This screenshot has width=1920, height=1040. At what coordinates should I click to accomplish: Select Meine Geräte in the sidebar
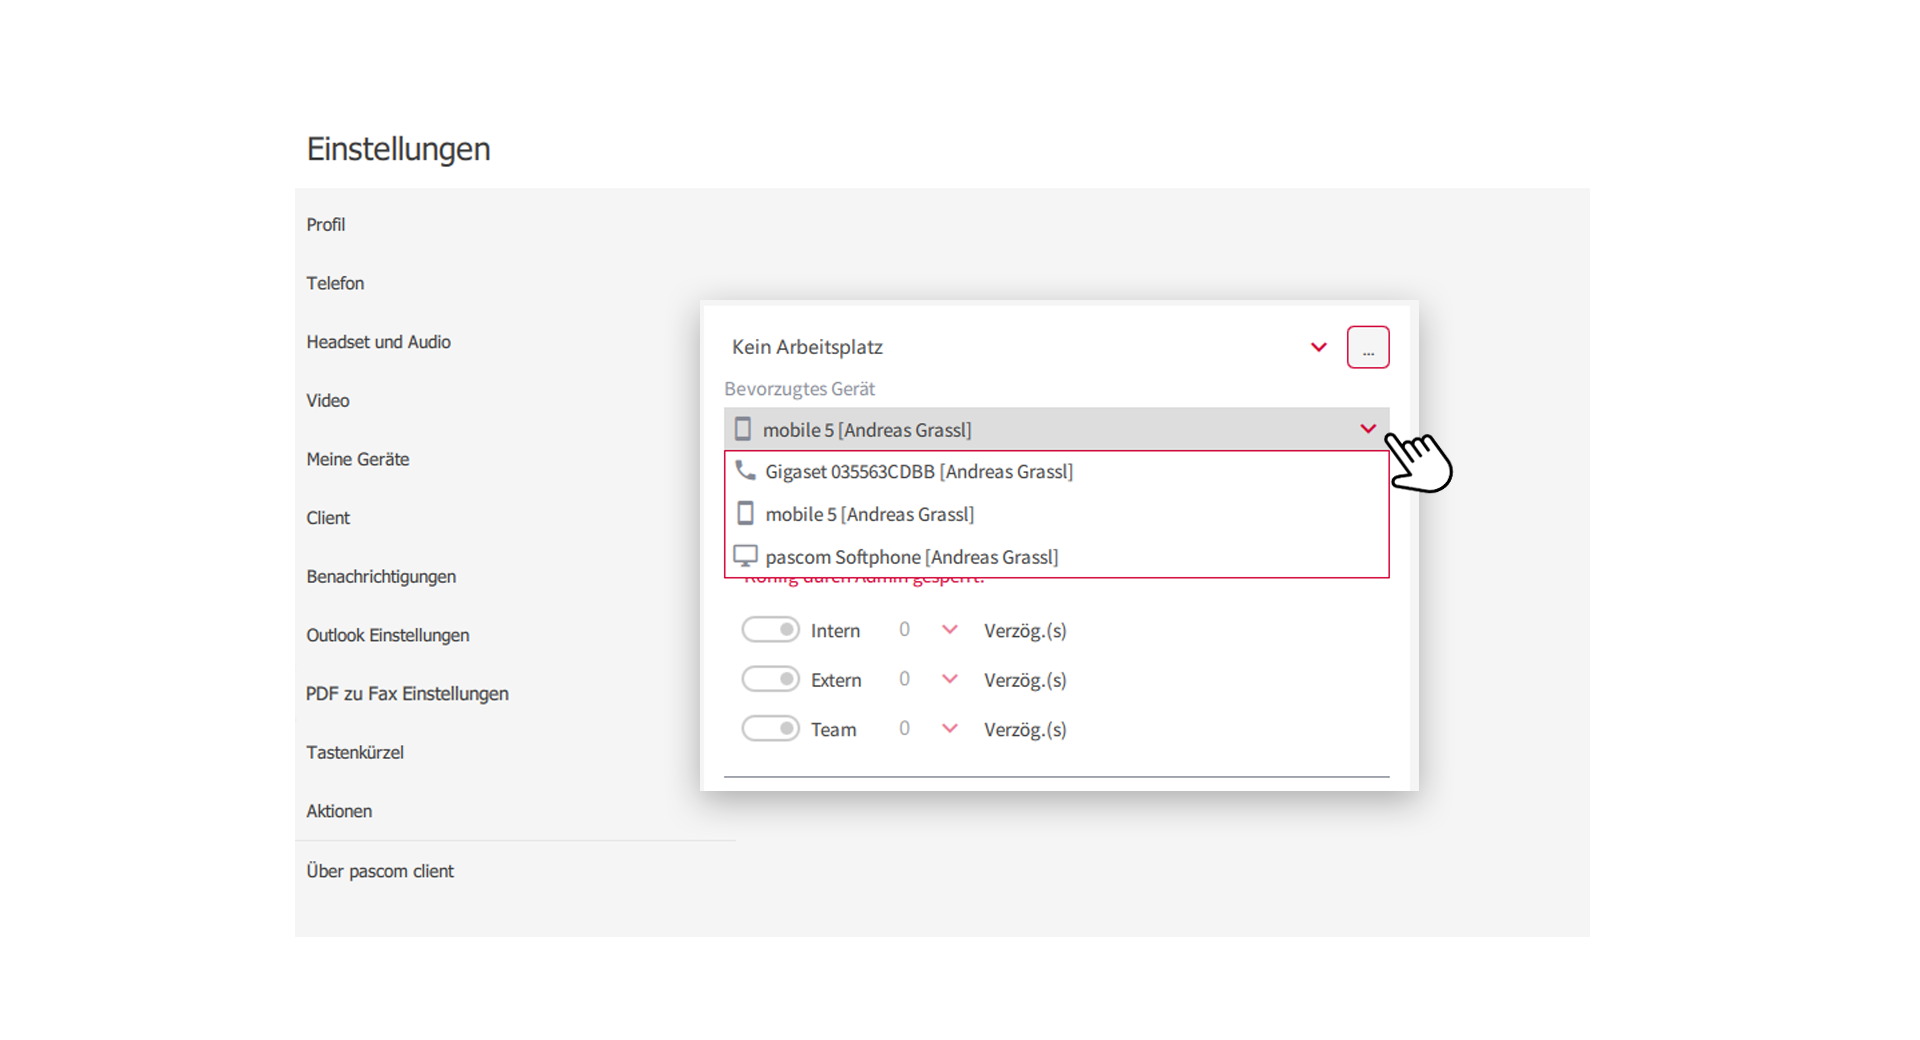(358, 459)
